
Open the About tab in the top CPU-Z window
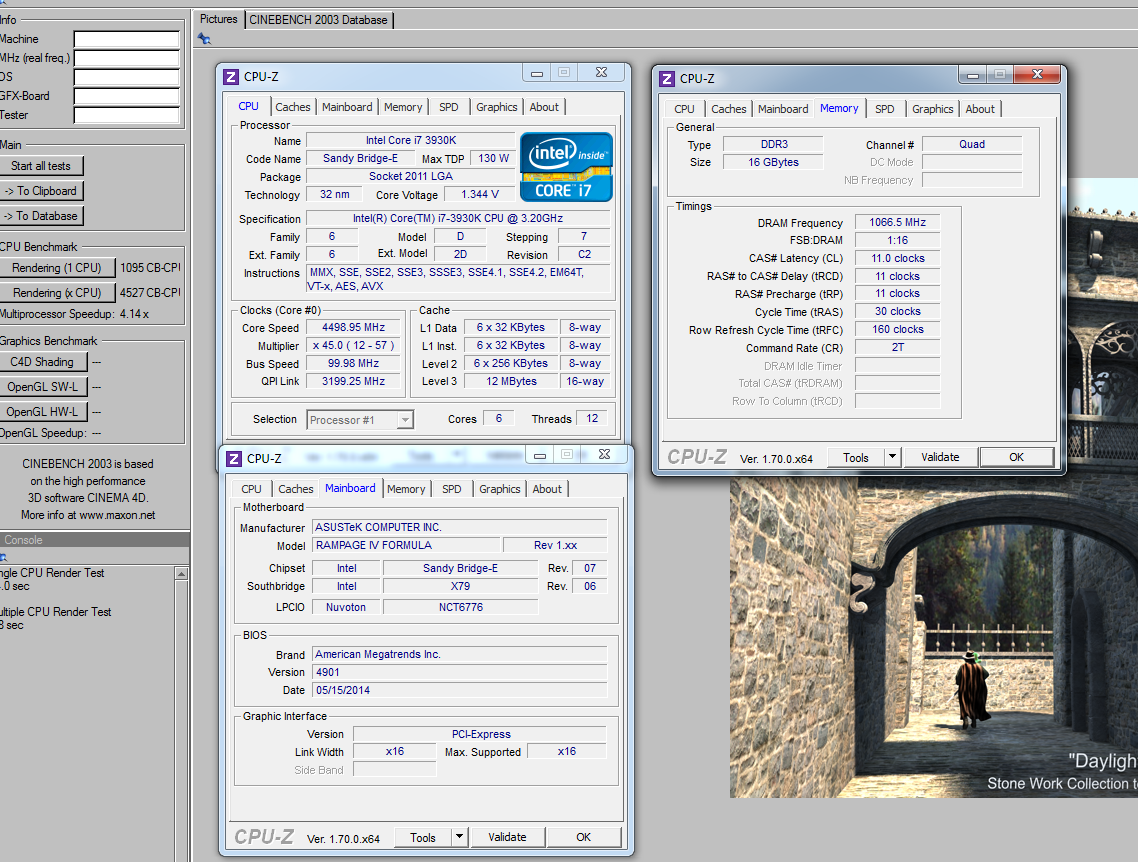(x=544, y=107)
